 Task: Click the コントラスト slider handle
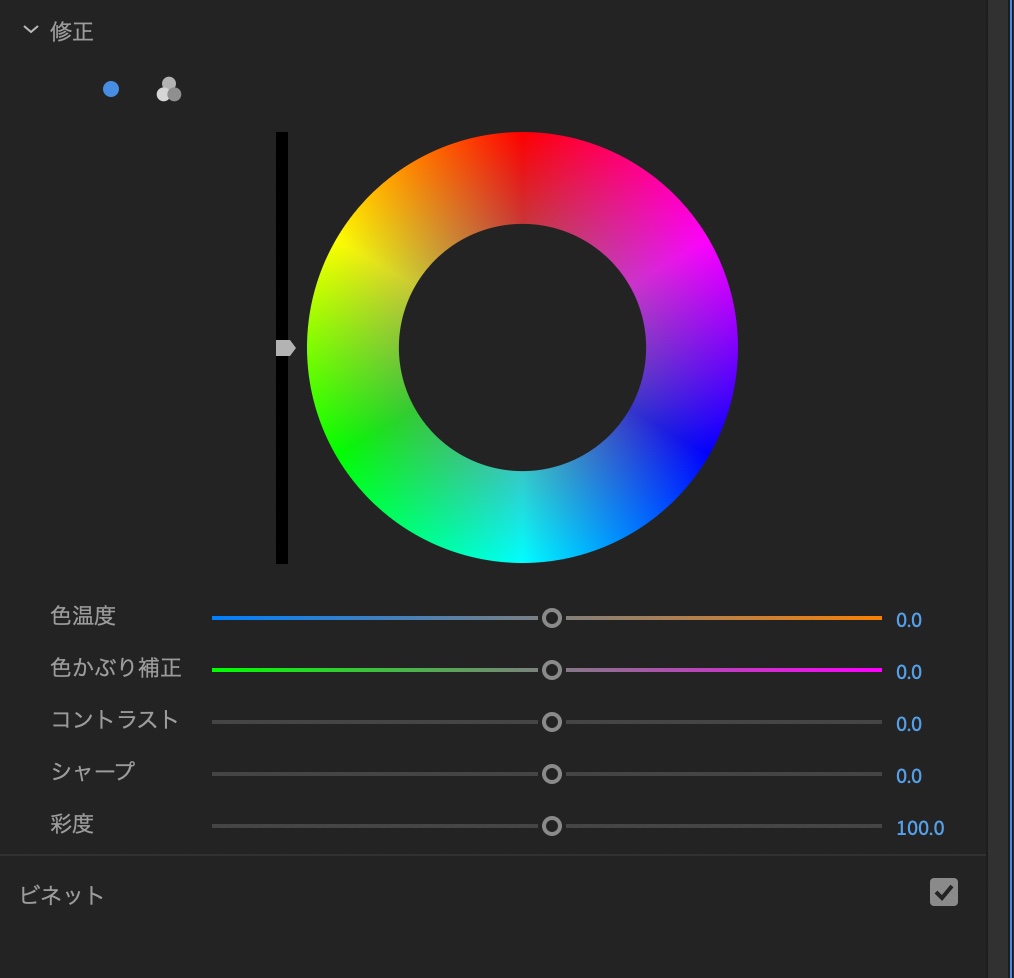click(x=551, y=723)
